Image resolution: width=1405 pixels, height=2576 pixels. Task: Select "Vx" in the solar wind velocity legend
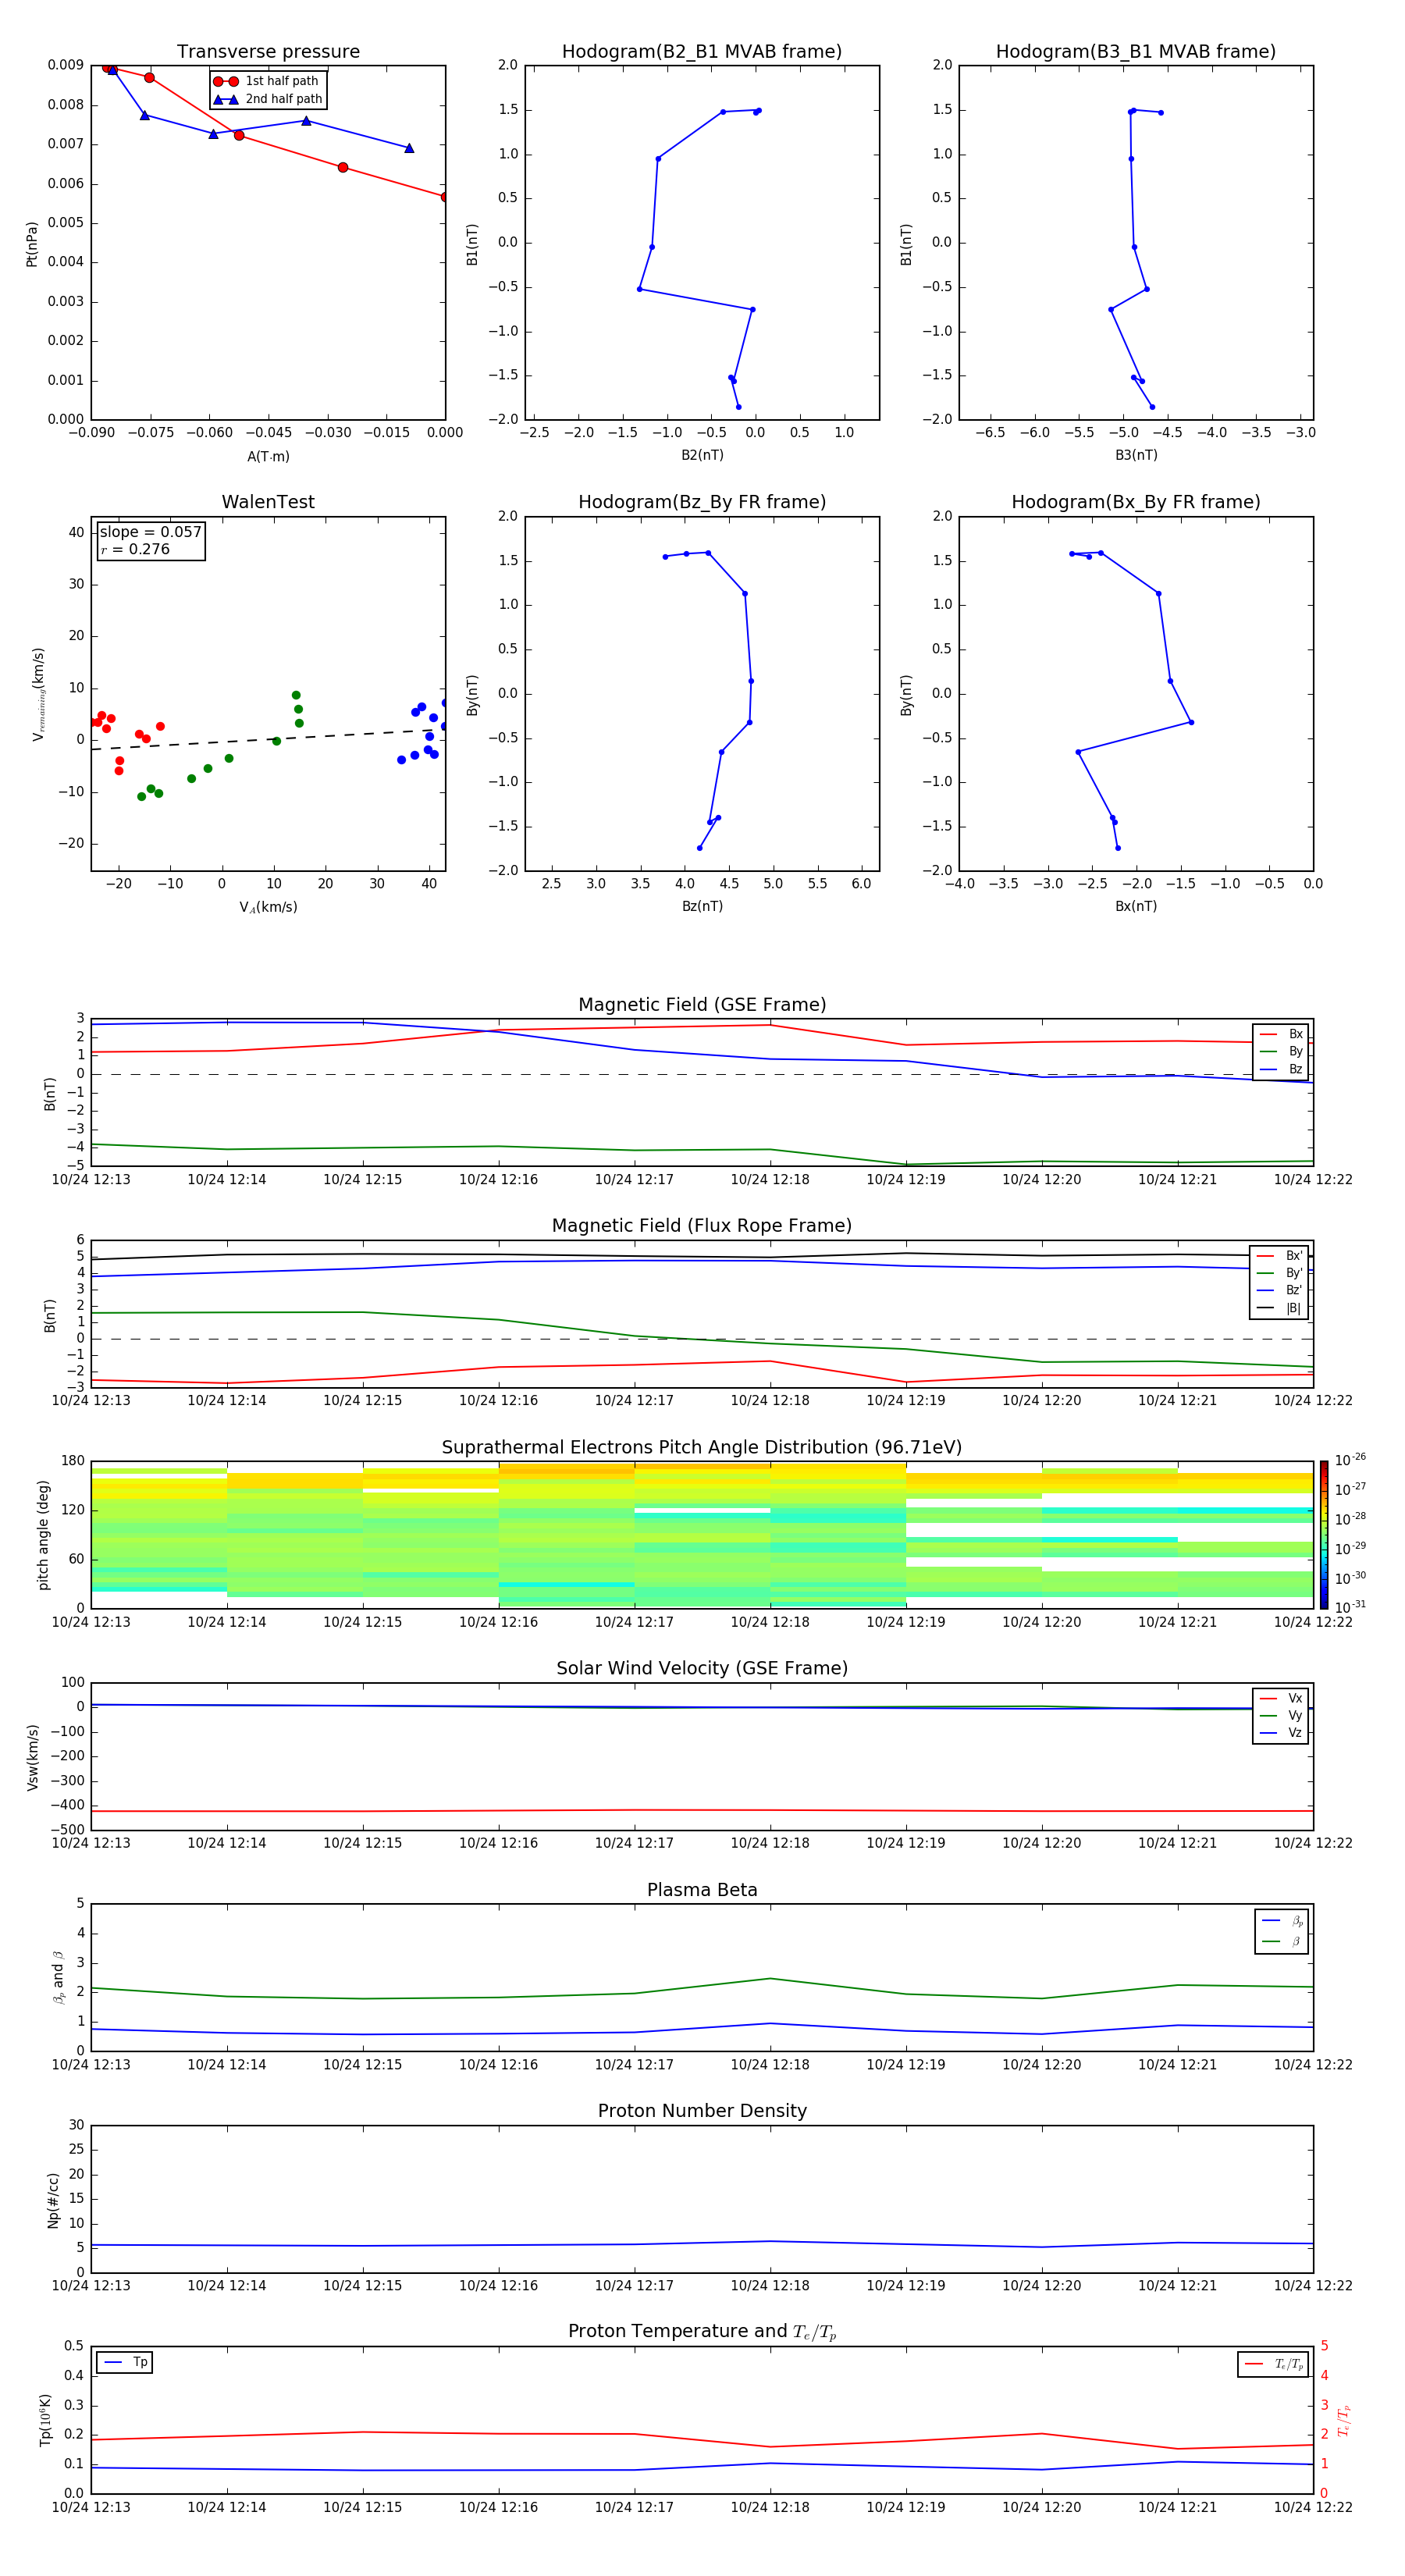(1281, 1698)
